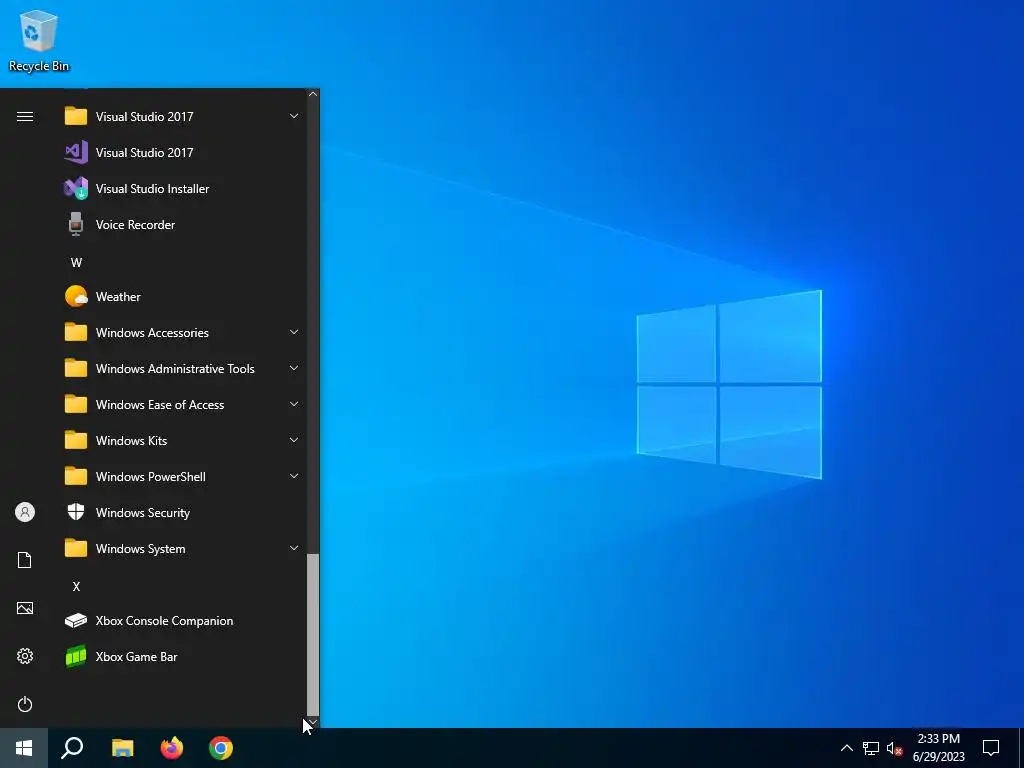Viewport: 1024px width, 768px height.
Task: Open the Recycle Bin desktop icon
Action: click(x=39, y=40)
